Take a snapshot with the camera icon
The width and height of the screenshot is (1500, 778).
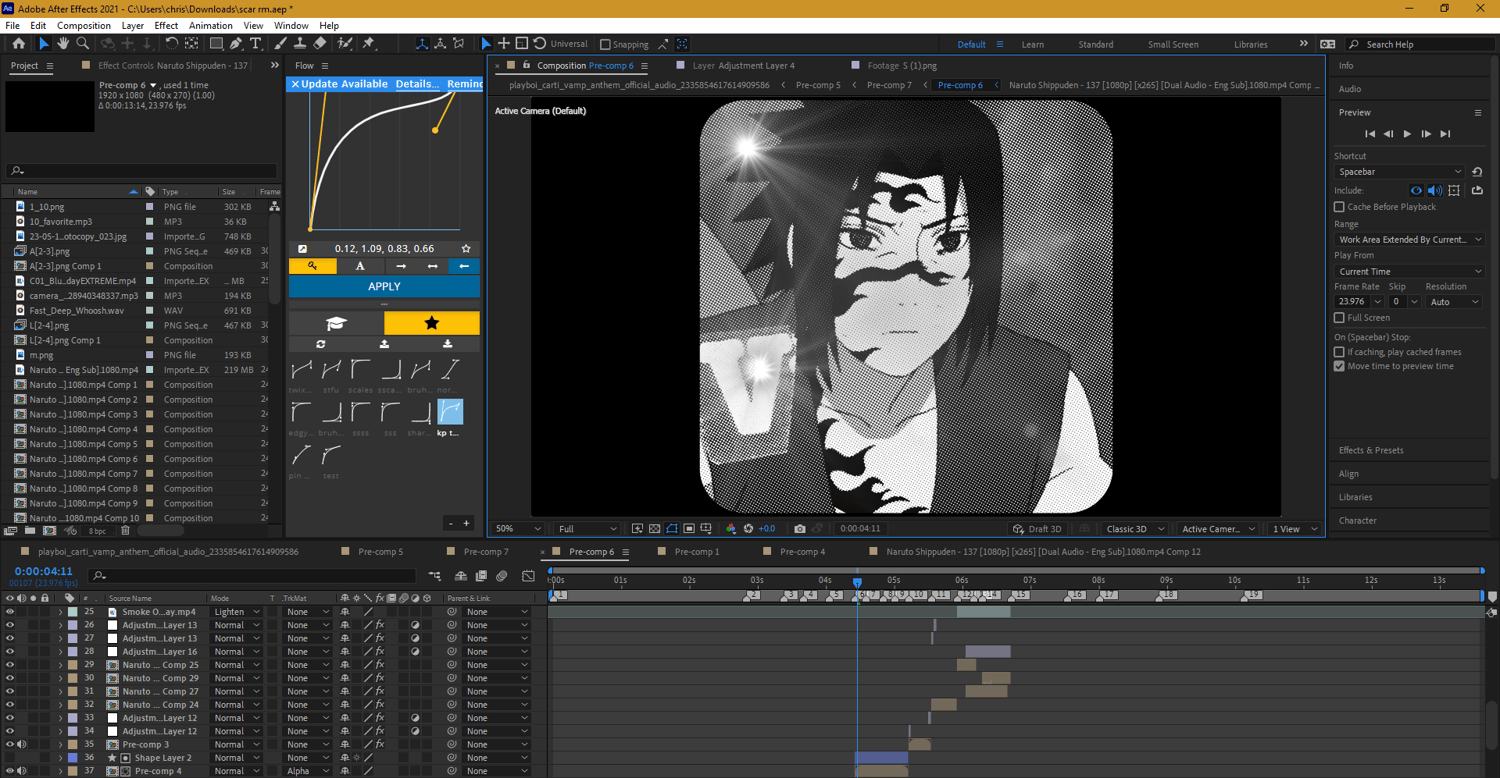pyautogui.click(x=799, y=529)
